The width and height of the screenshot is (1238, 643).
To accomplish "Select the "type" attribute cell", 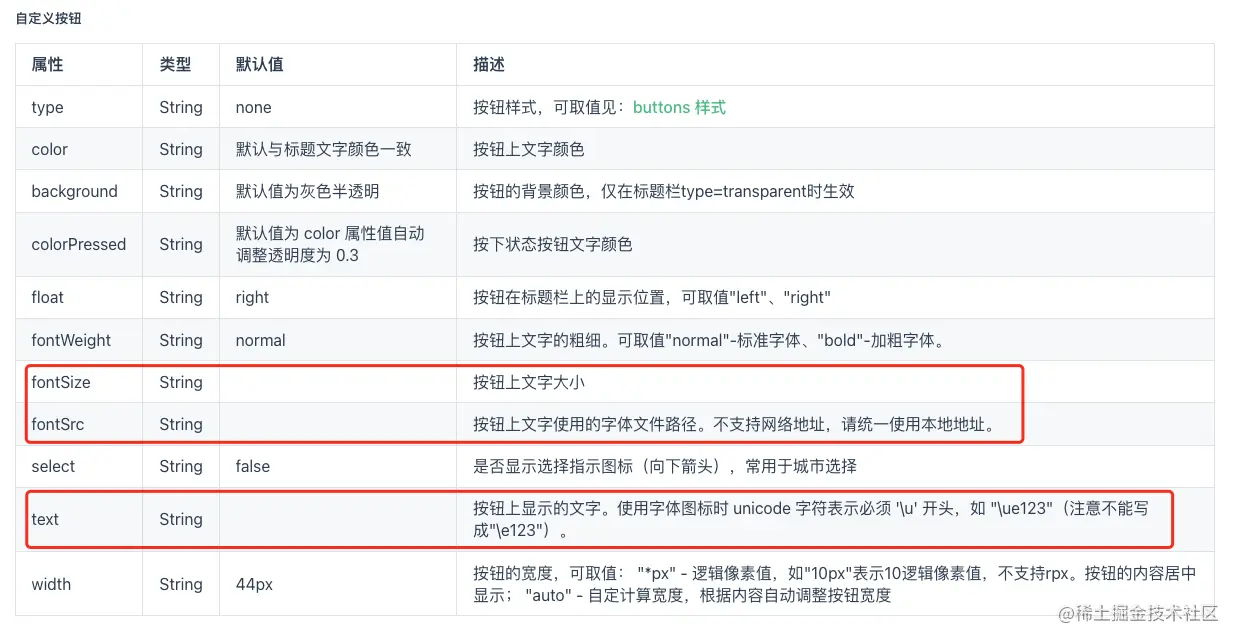I will [x=47, y=107].
